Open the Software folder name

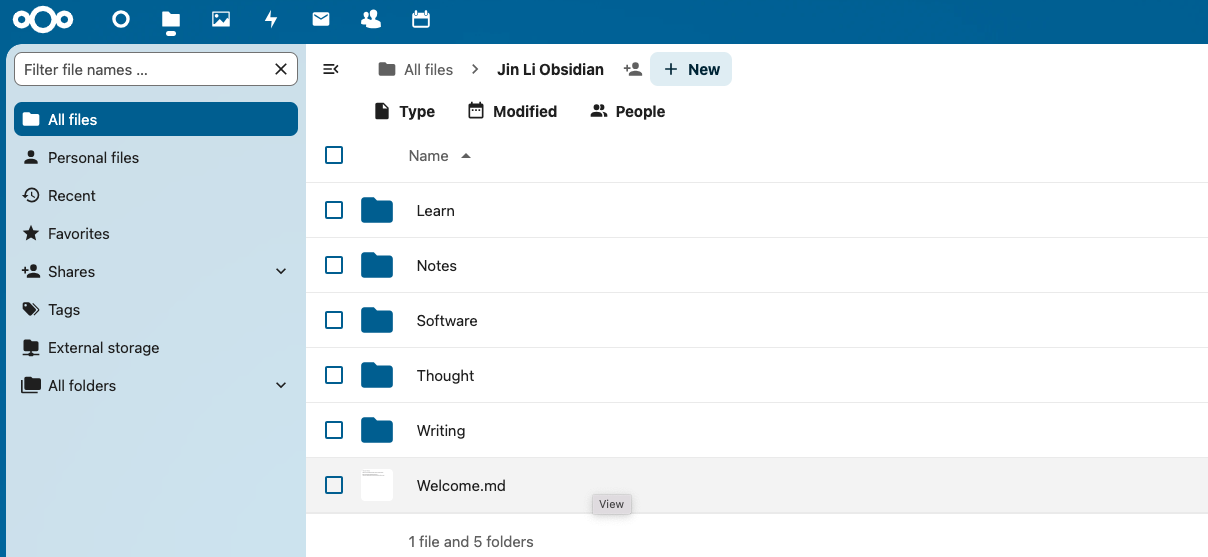pos(447,321)
